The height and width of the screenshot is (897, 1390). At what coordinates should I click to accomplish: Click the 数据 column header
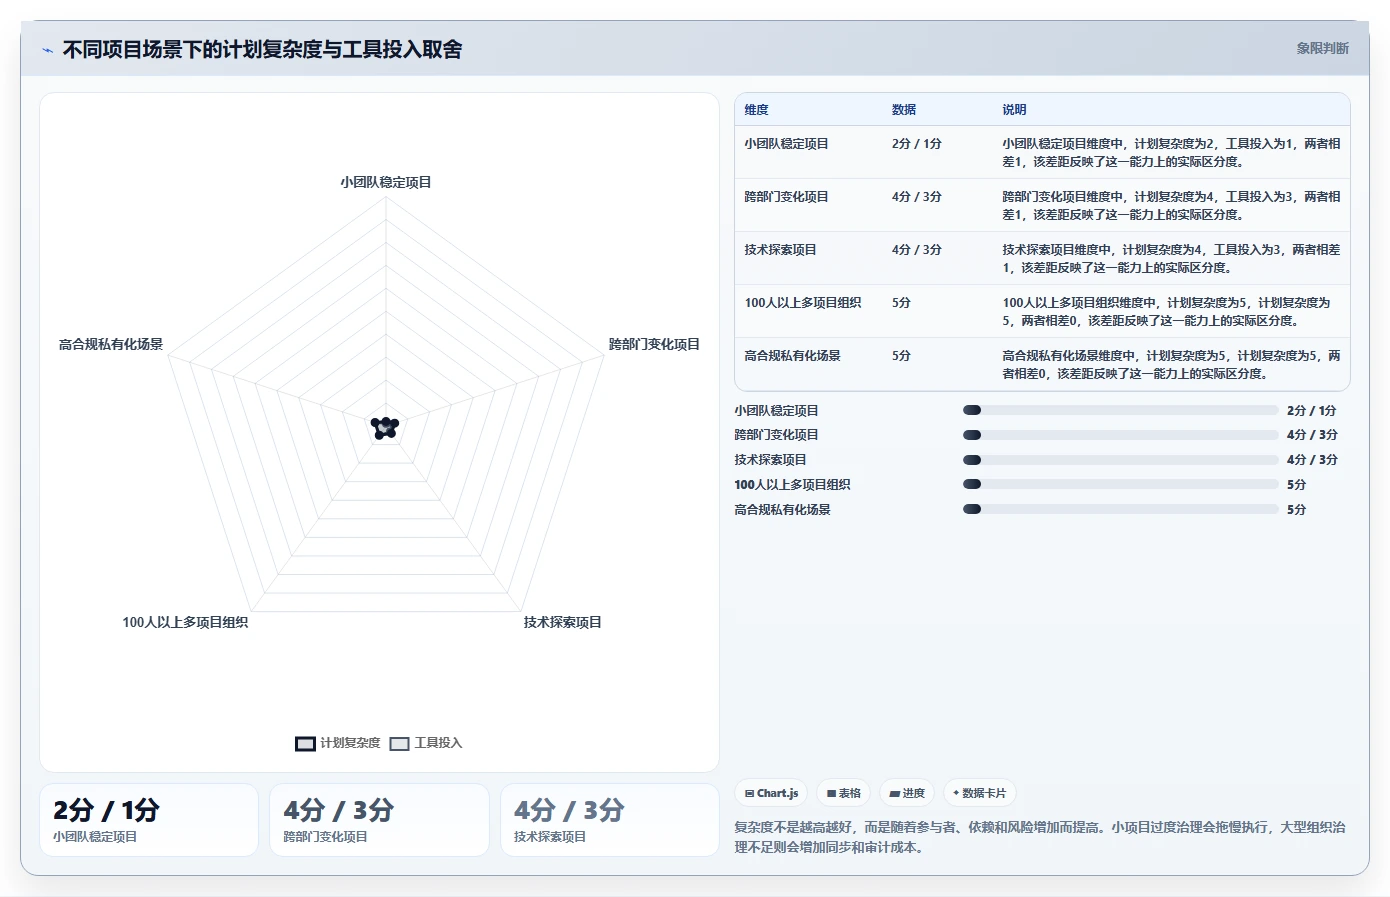(x=904, y=110)
